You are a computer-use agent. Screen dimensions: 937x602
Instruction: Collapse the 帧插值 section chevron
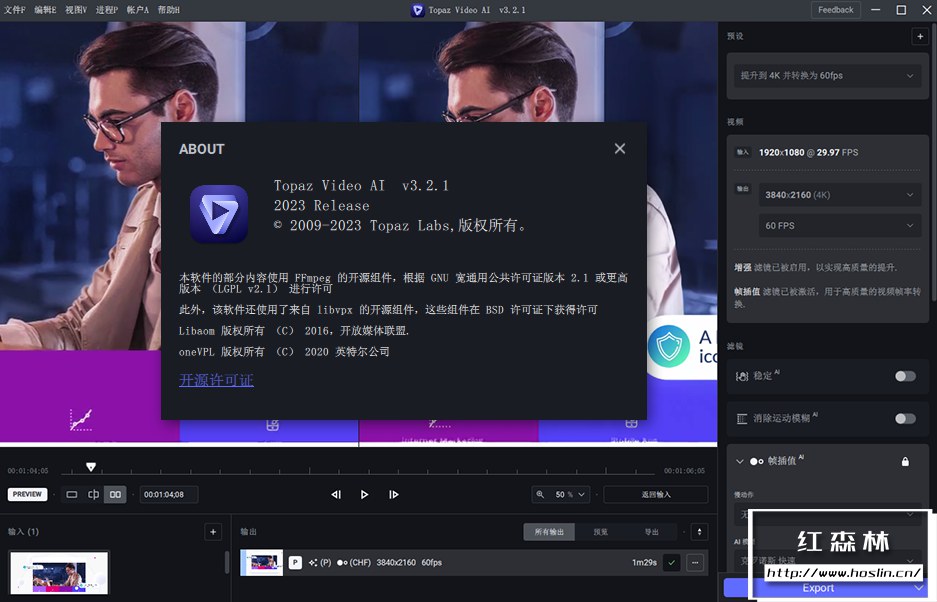coord(740,461)
